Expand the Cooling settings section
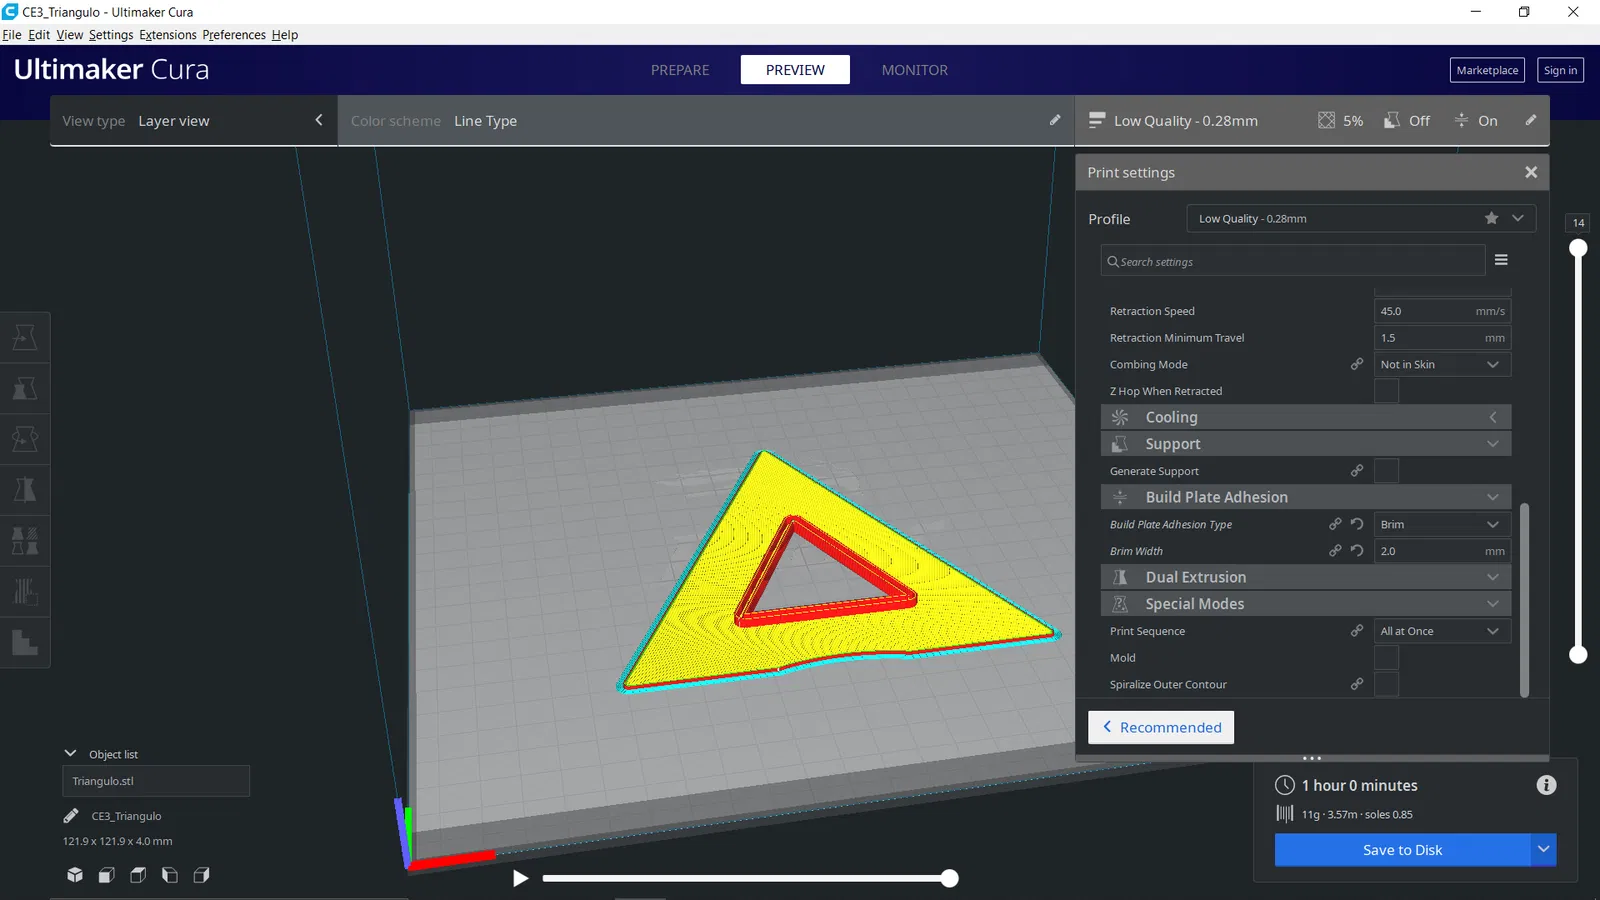This screenshot has width=1600, height=900. click(x=1306, y=417)
